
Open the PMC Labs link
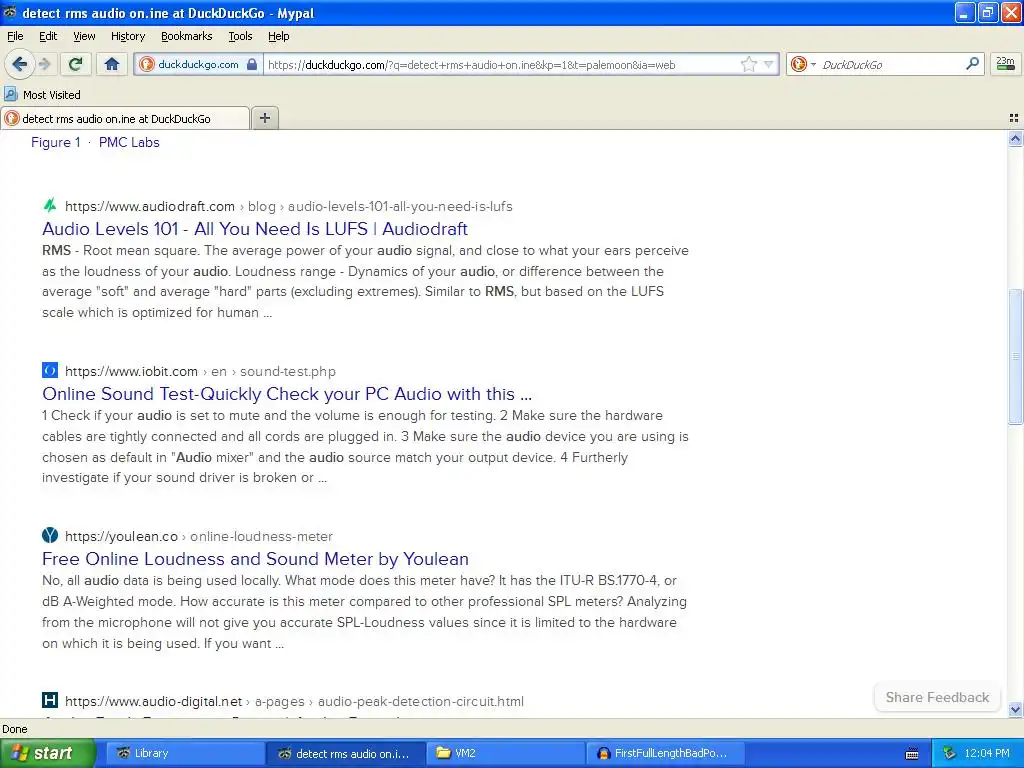point(129,142)
